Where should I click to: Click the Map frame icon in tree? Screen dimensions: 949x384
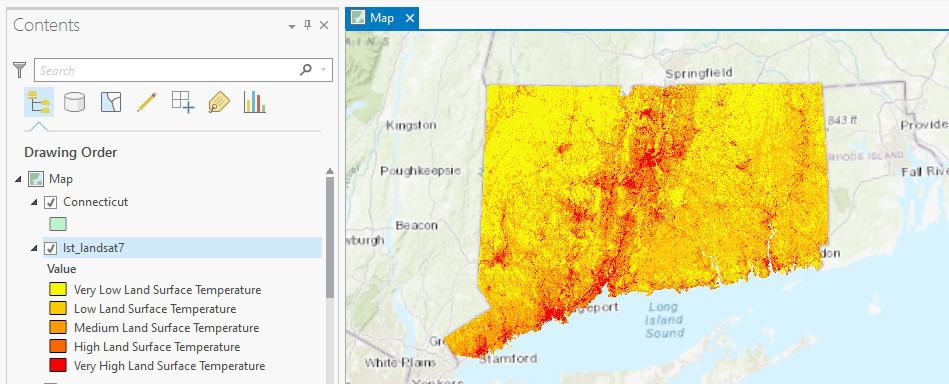36,179
